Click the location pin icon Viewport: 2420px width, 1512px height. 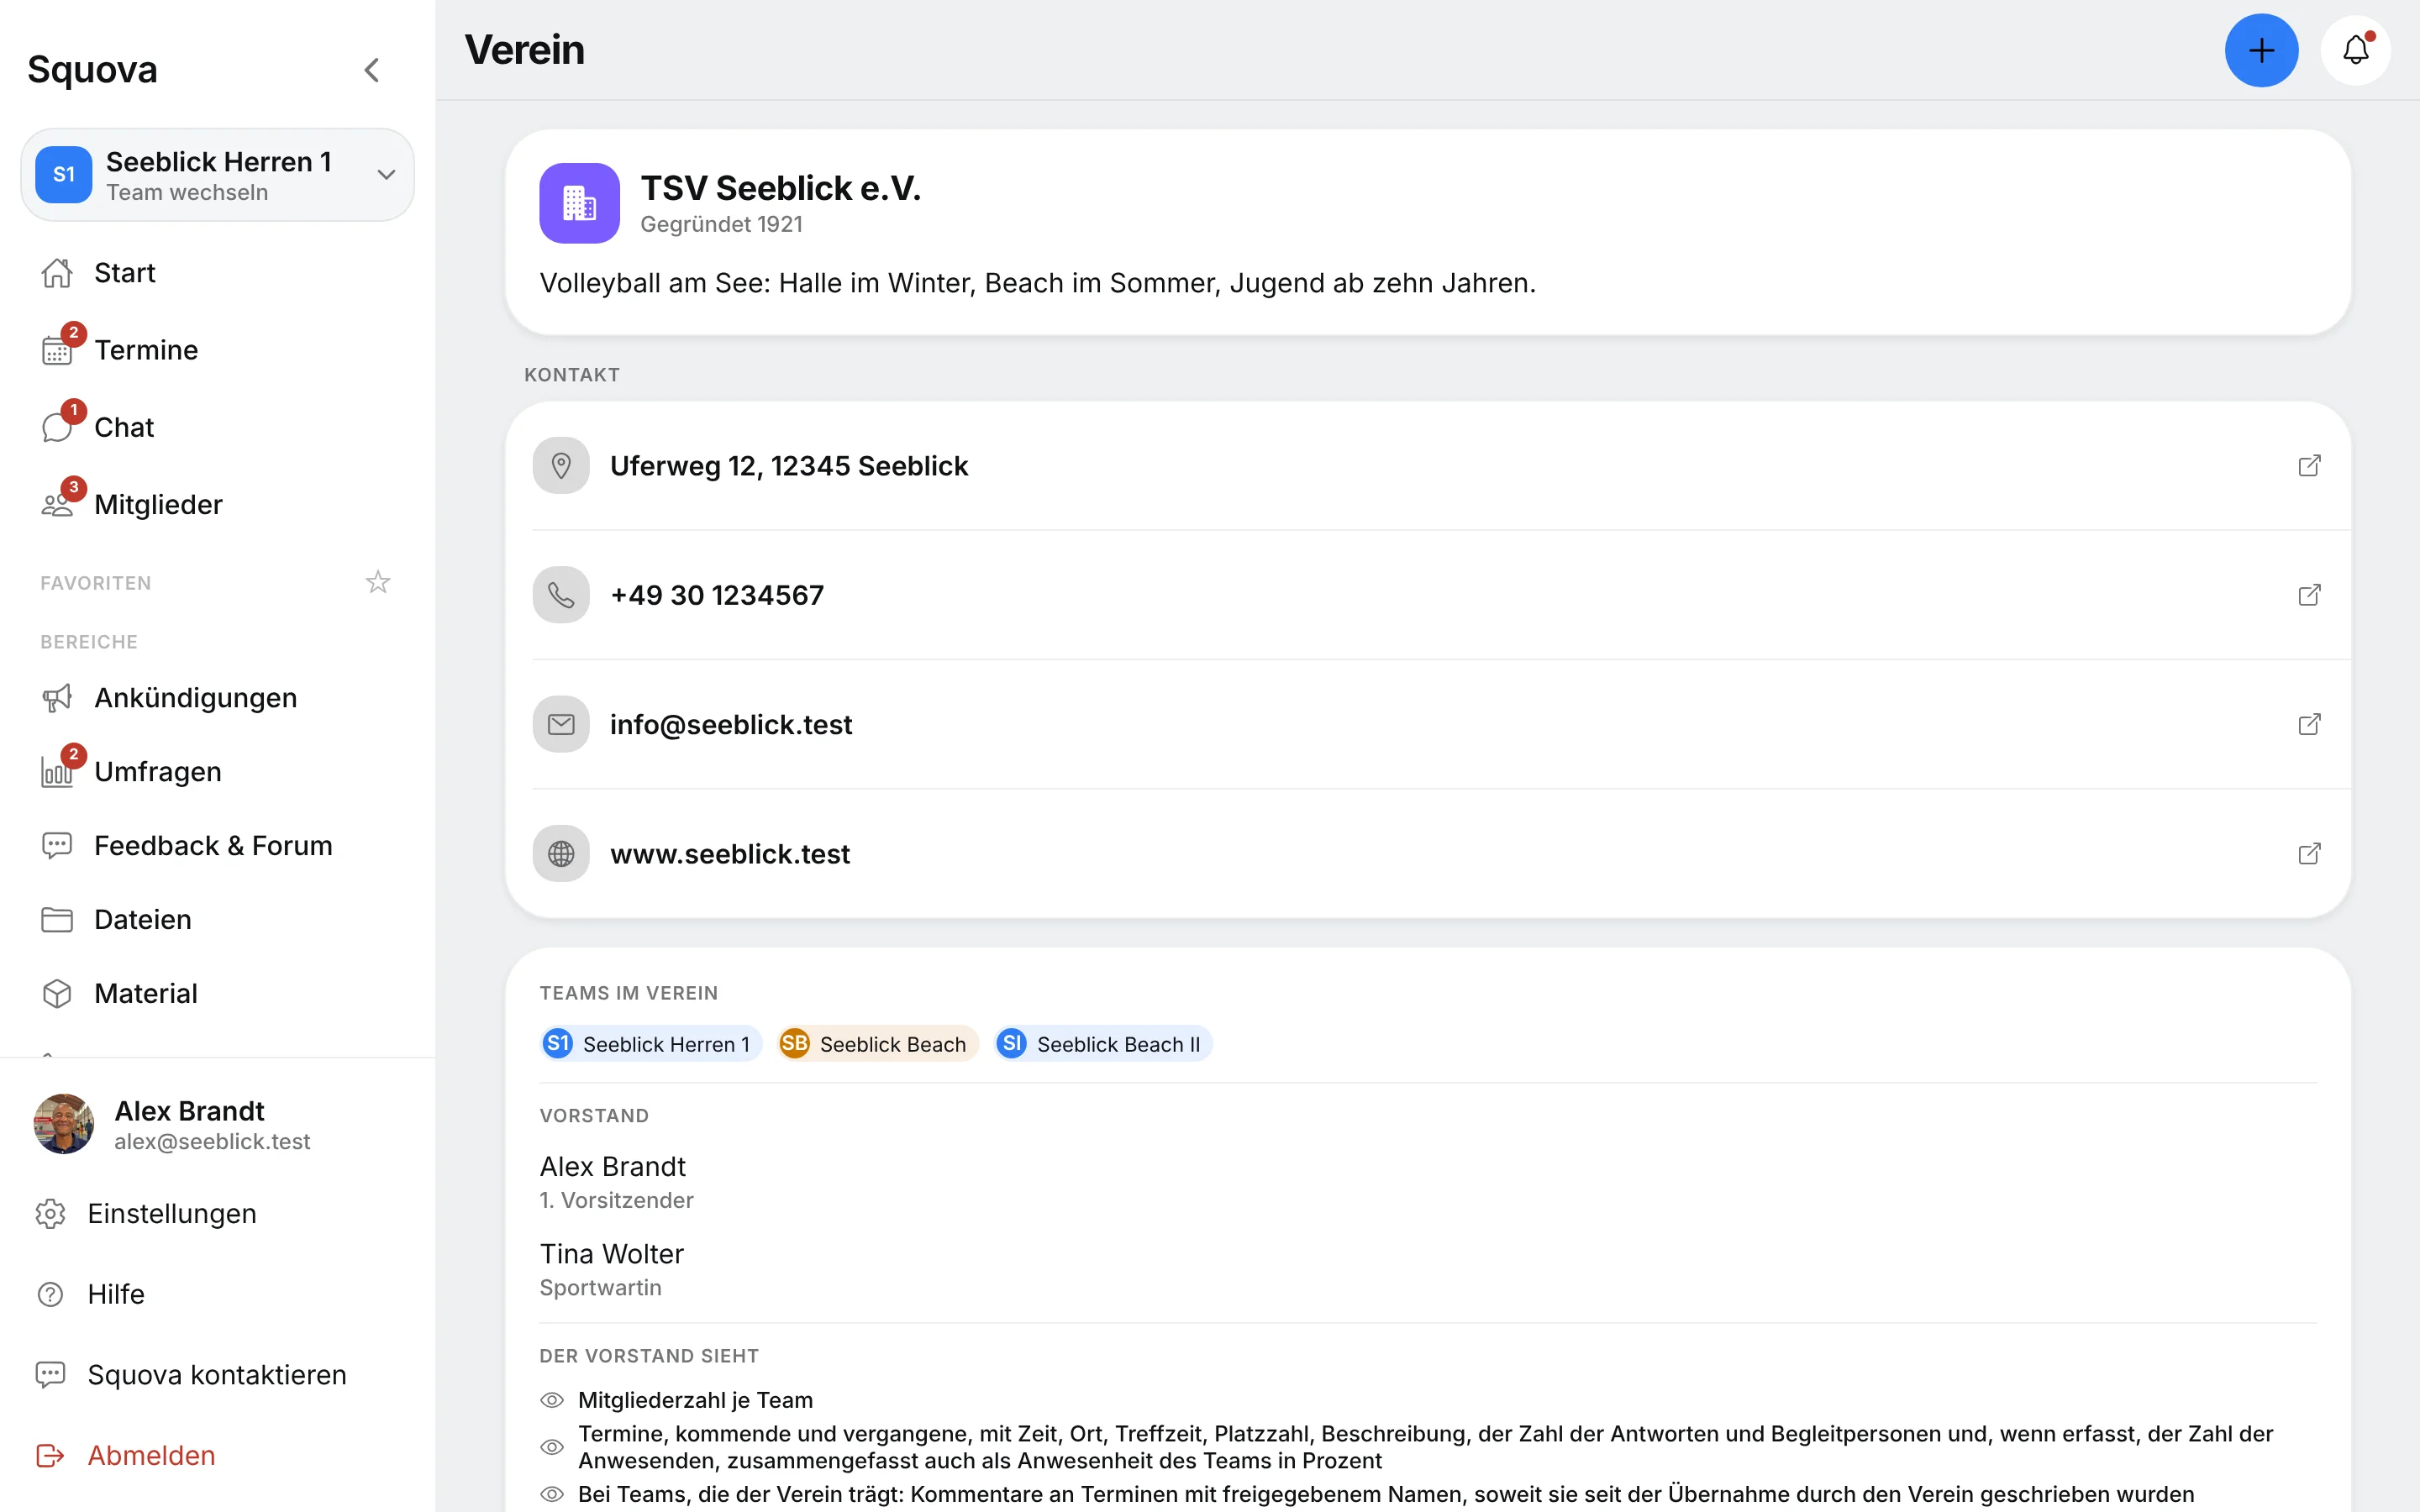pos(561,466)
